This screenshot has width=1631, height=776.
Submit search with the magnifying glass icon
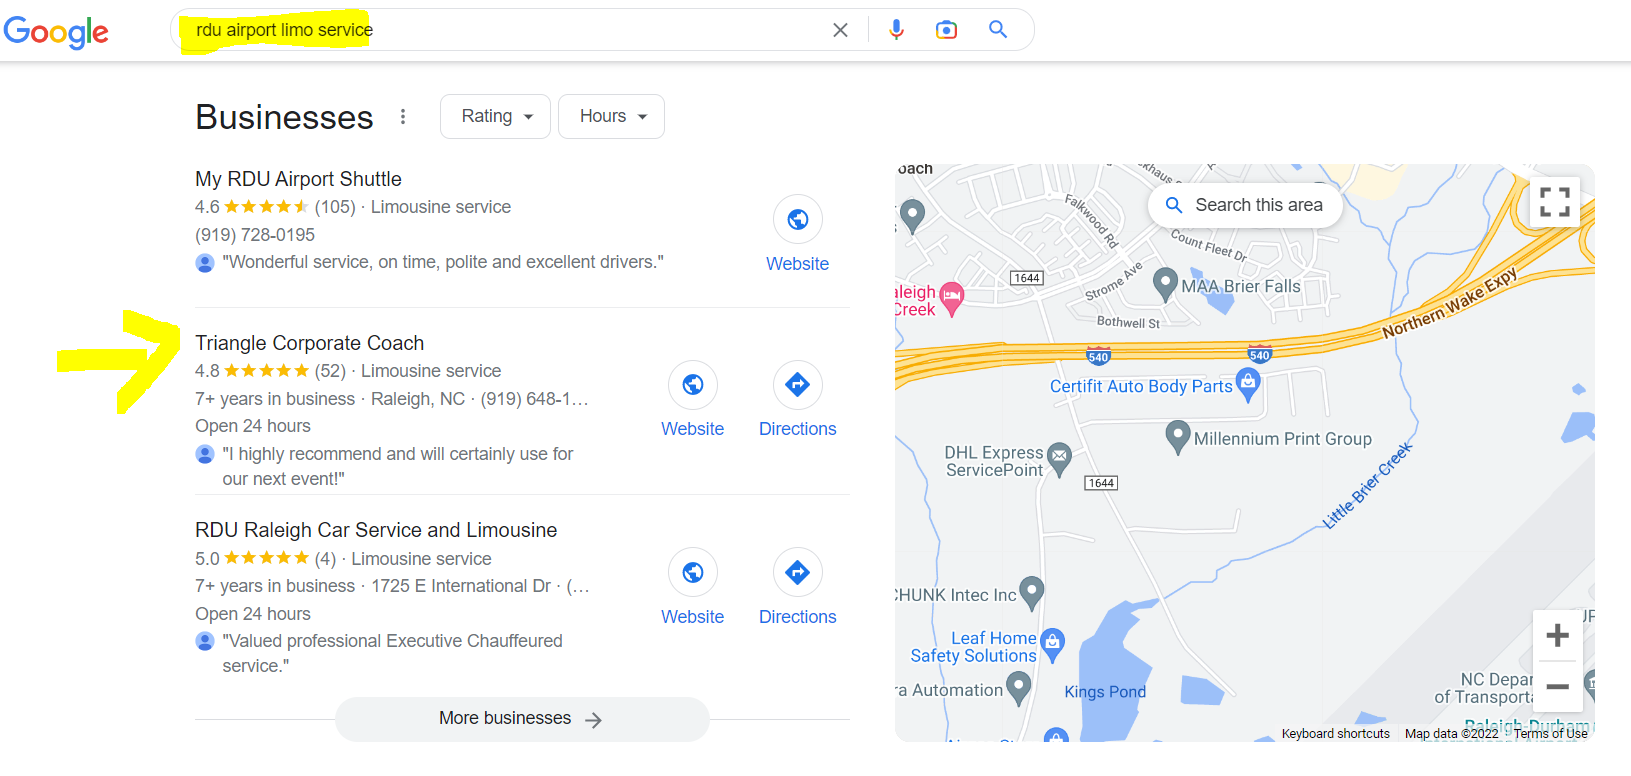(998, 30)
